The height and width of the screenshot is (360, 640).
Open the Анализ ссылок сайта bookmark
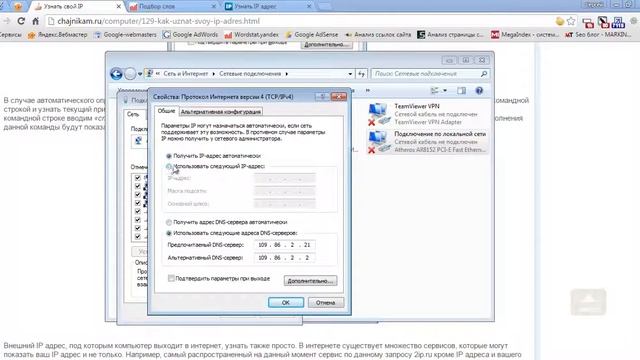click(378, 35)
